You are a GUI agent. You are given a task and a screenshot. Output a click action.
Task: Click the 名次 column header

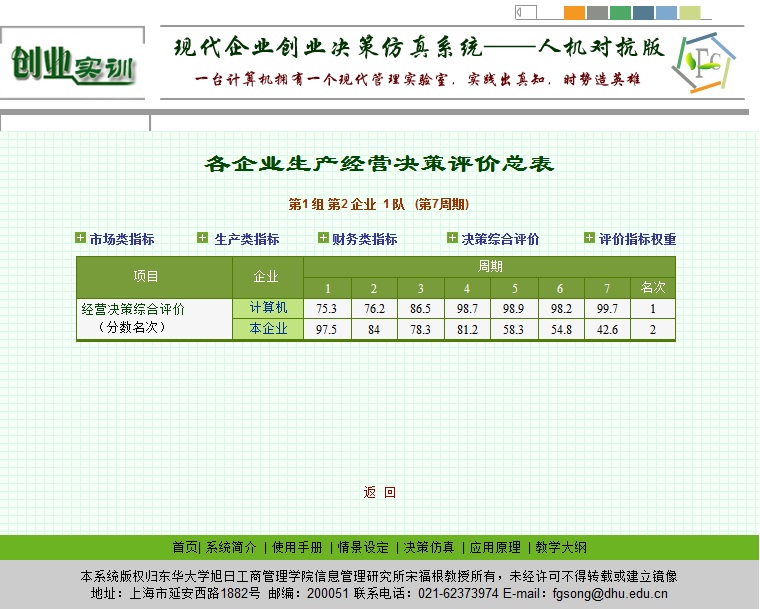652,288
